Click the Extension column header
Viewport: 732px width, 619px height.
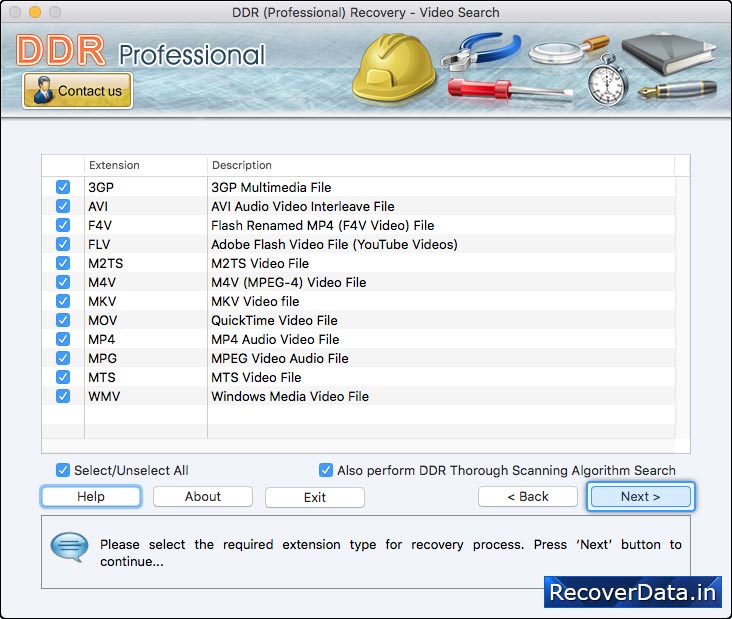click(x=146, y=165)
